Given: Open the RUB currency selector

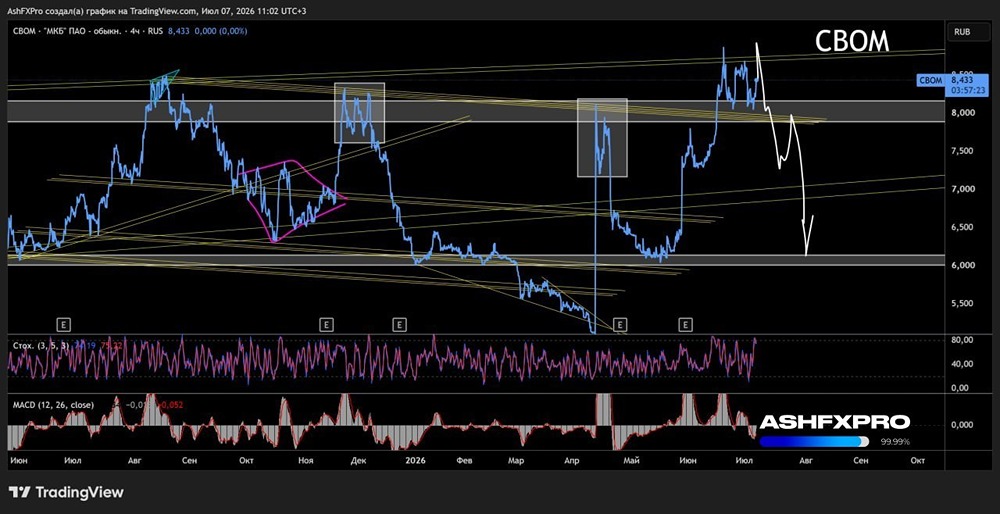Looking at the screenshot, I should [x=963, y=31].
